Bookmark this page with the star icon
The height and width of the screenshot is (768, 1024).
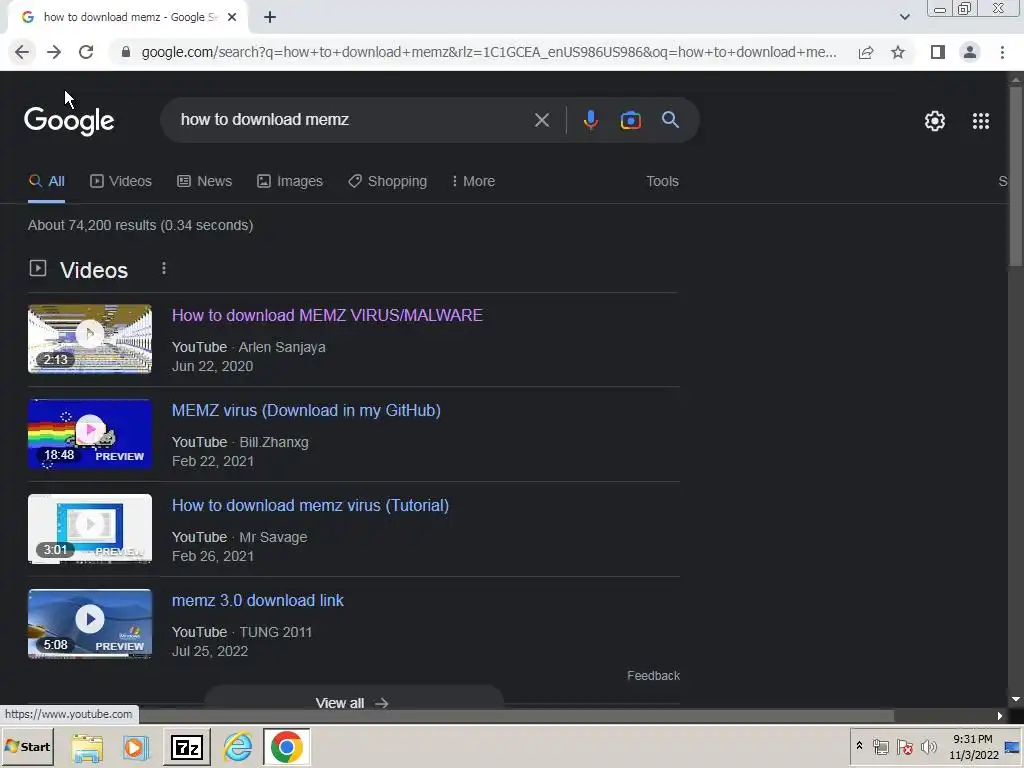898,52
